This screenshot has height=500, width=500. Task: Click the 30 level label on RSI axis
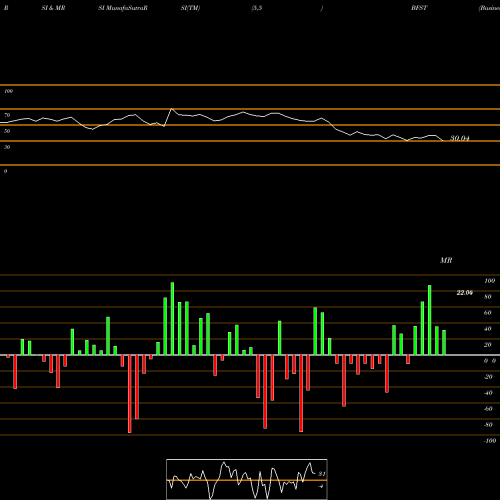(7, 147)
